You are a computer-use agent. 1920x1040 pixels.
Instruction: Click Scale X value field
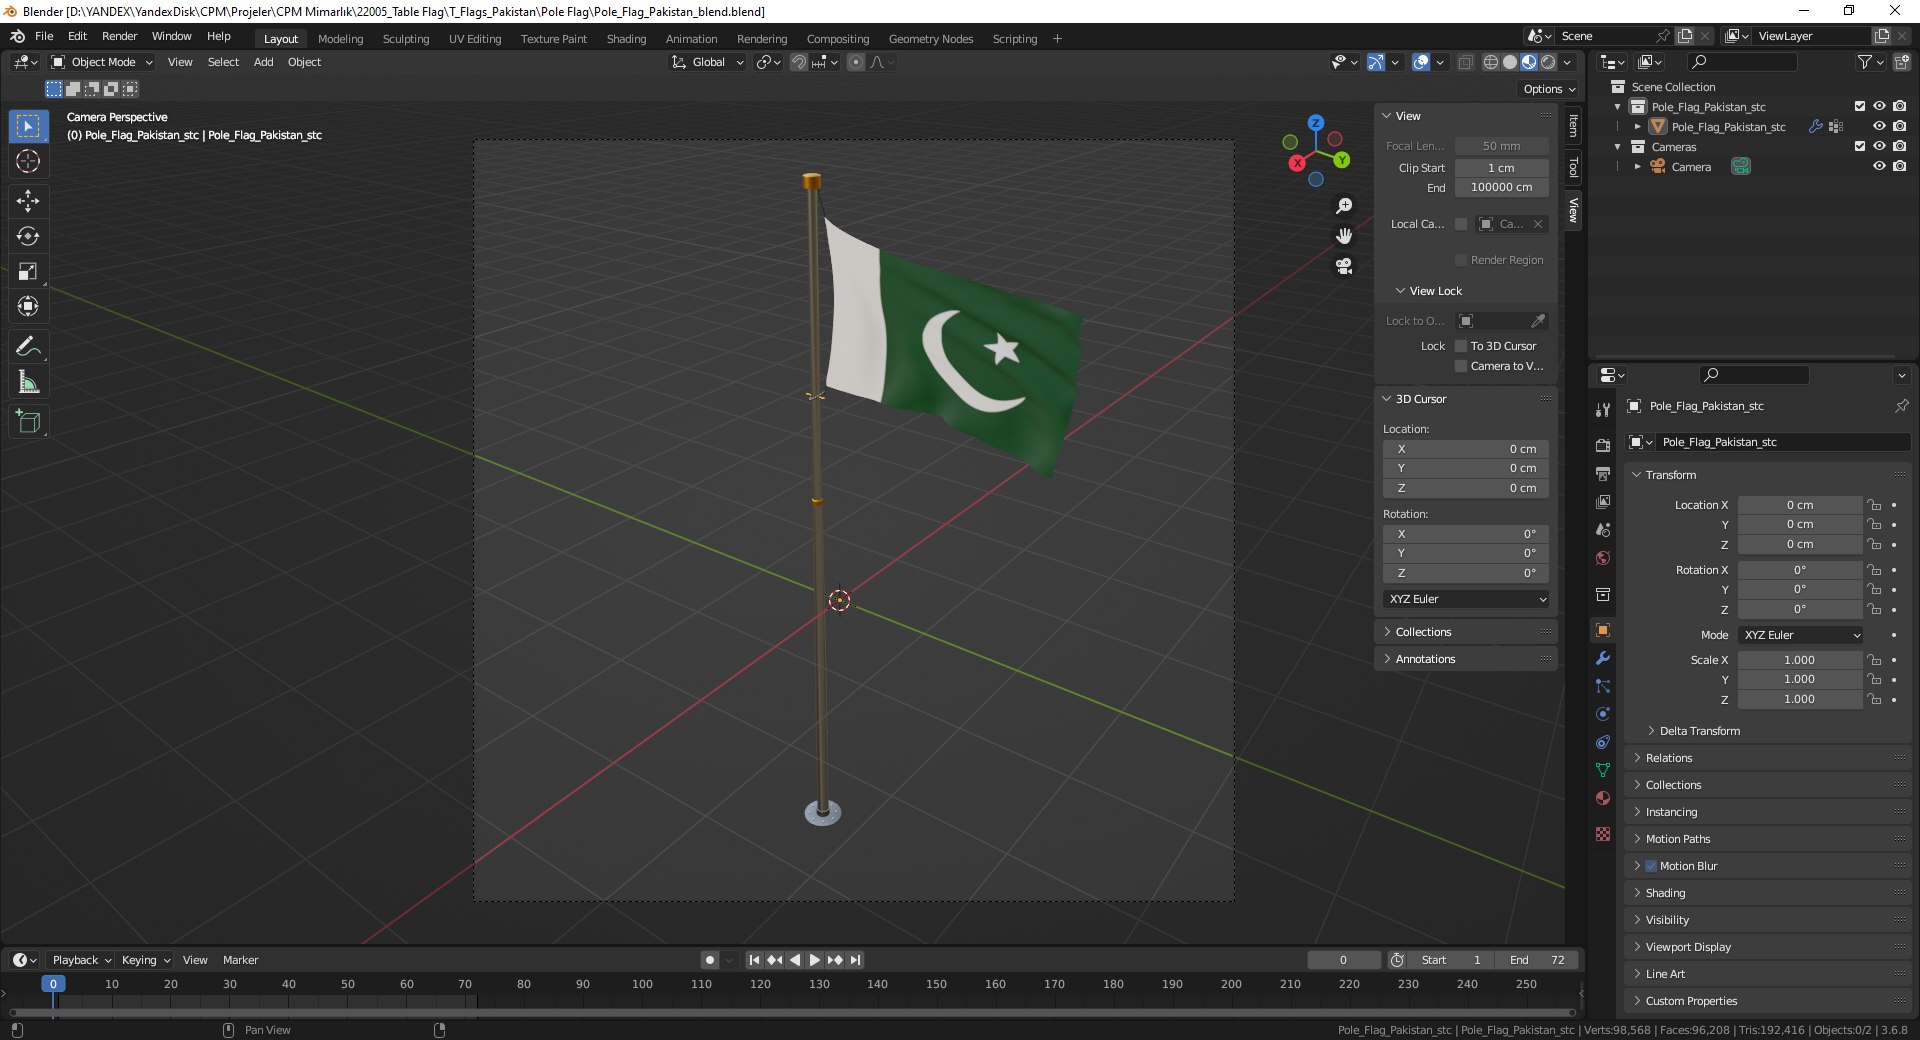[1799, 660]
